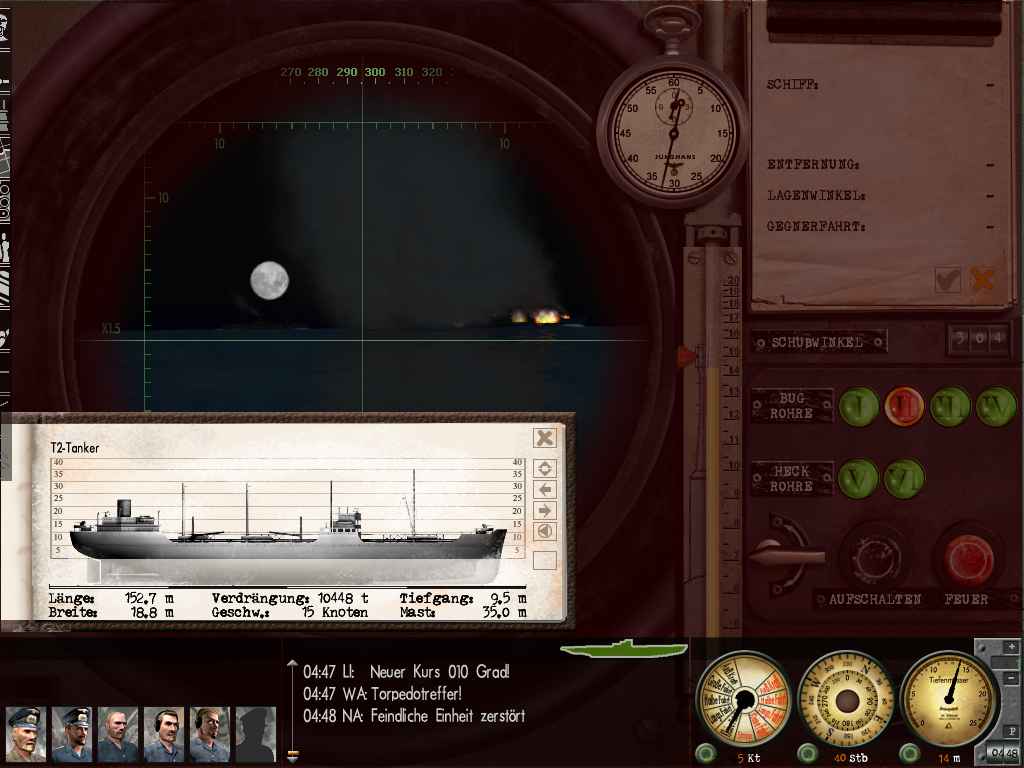Image resolution: width=1024 pixels, height=768 pixels.
Task: Click the 'T2-Tanker' title text
Action: coord(75,448)
